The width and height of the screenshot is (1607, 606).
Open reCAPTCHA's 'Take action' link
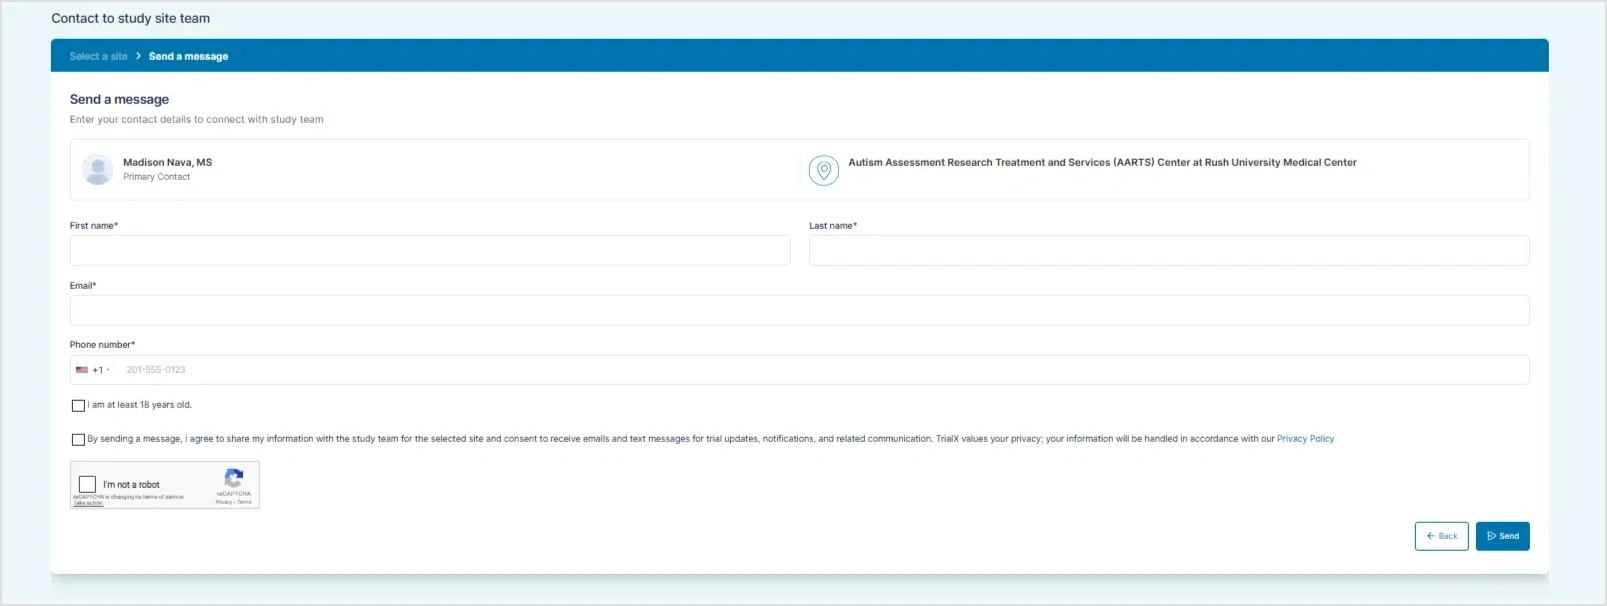coord(89,503)
